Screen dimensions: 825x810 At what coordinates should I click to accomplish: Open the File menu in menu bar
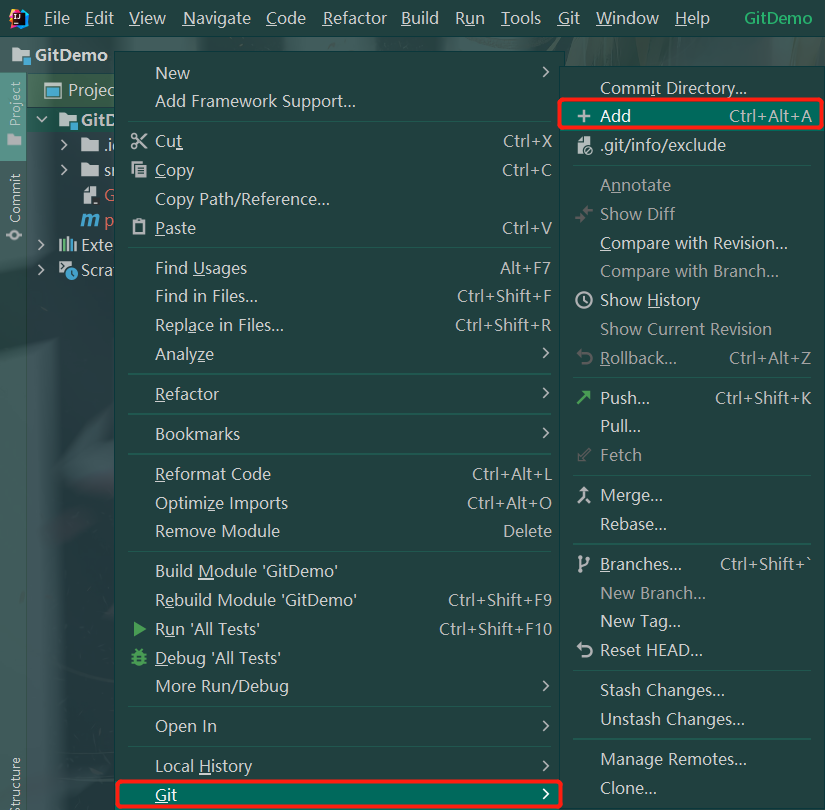tap(56, 18)
